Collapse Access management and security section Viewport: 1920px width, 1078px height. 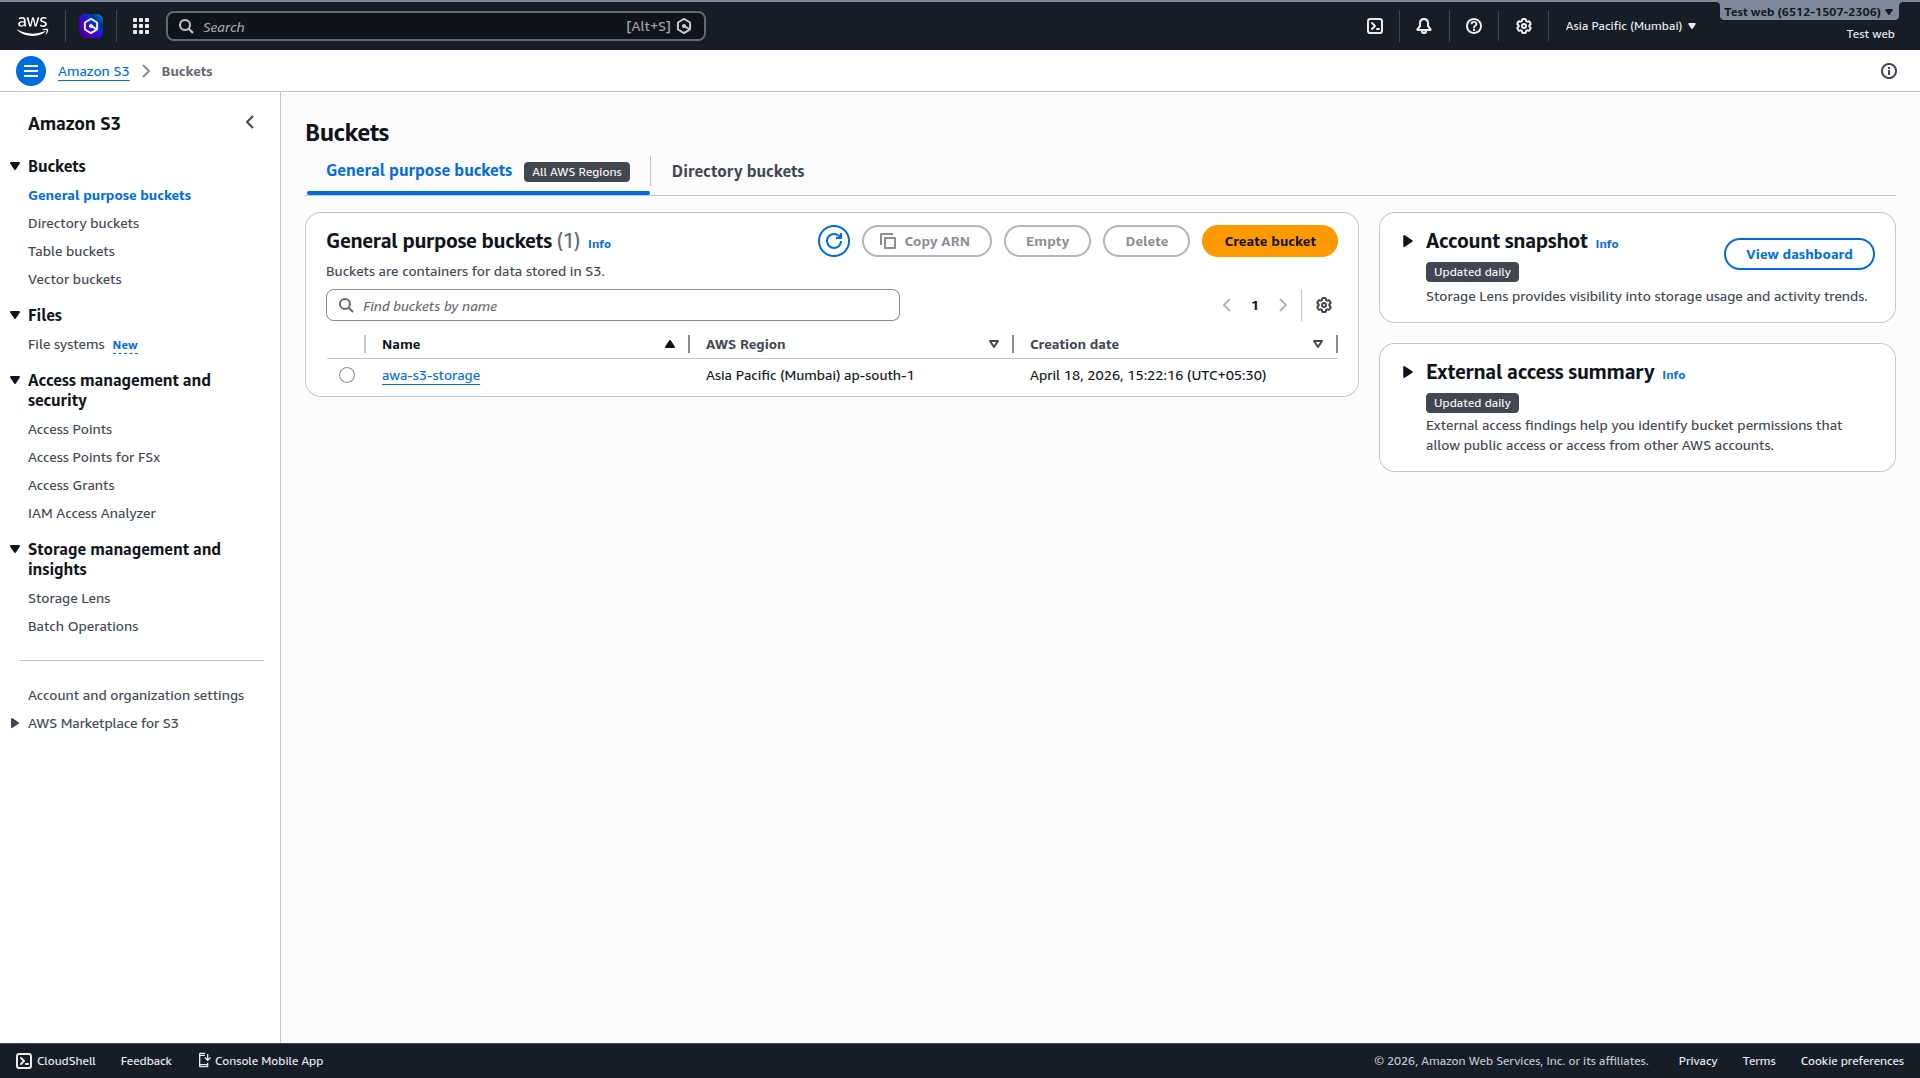[15, 380]
